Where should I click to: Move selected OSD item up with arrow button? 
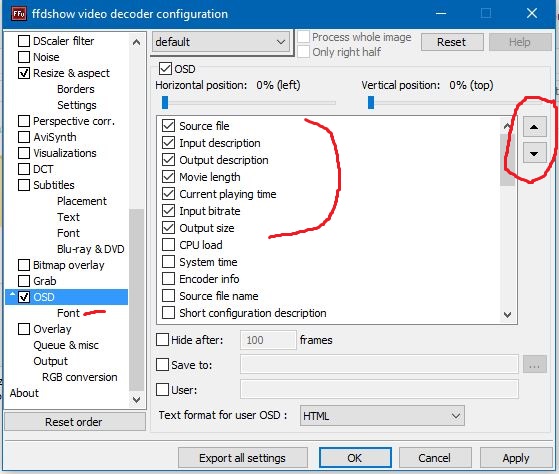click(x=534, y=127)
